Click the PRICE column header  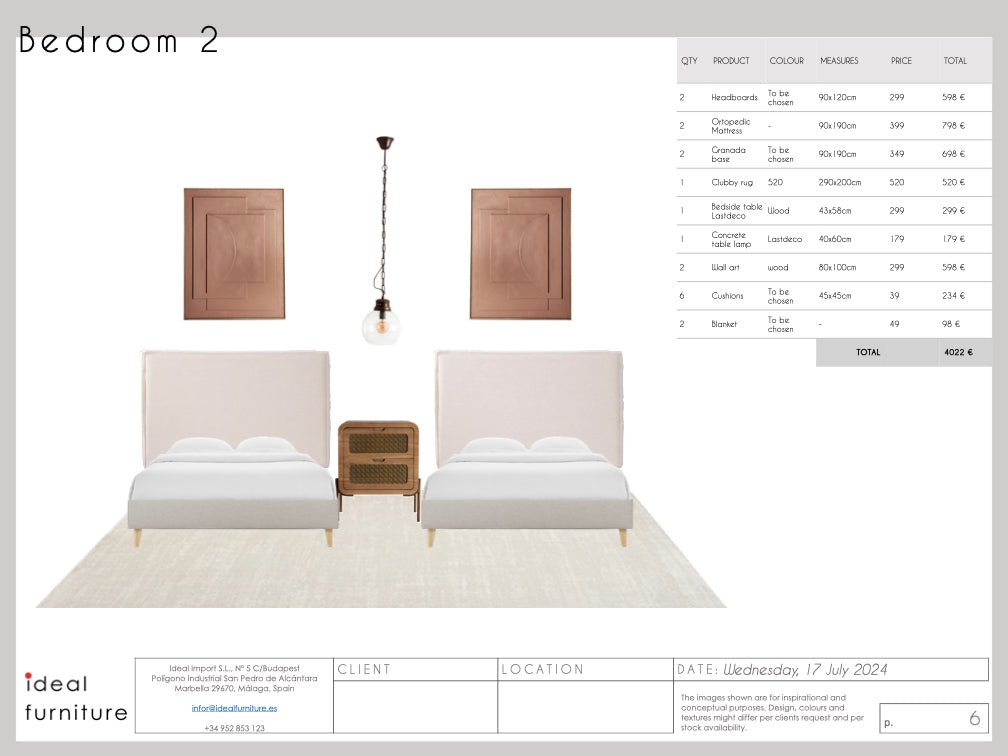(901, 60)
